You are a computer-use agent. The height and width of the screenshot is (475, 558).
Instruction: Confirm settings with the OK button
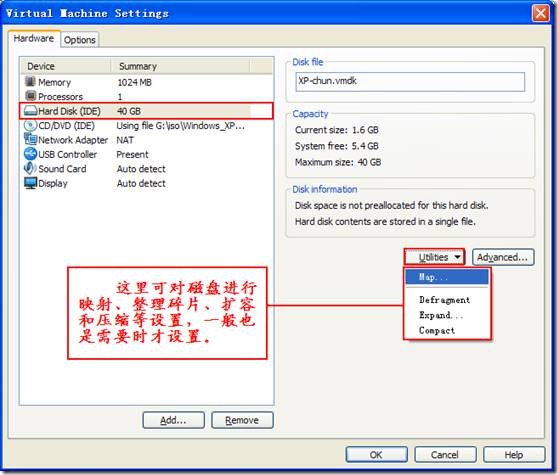(x=377, y=455)
